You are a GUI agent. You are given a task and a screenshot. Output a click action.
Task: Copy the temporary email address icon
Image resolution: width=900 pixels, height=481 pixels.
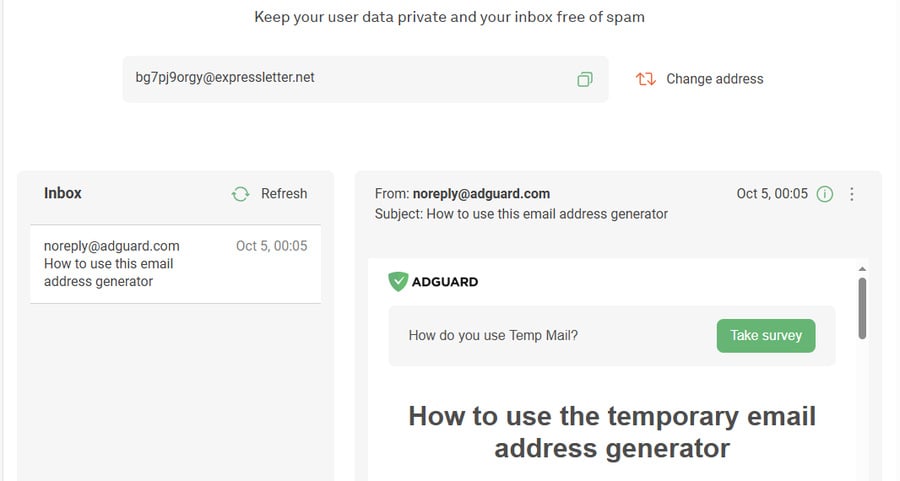(584, 79)
